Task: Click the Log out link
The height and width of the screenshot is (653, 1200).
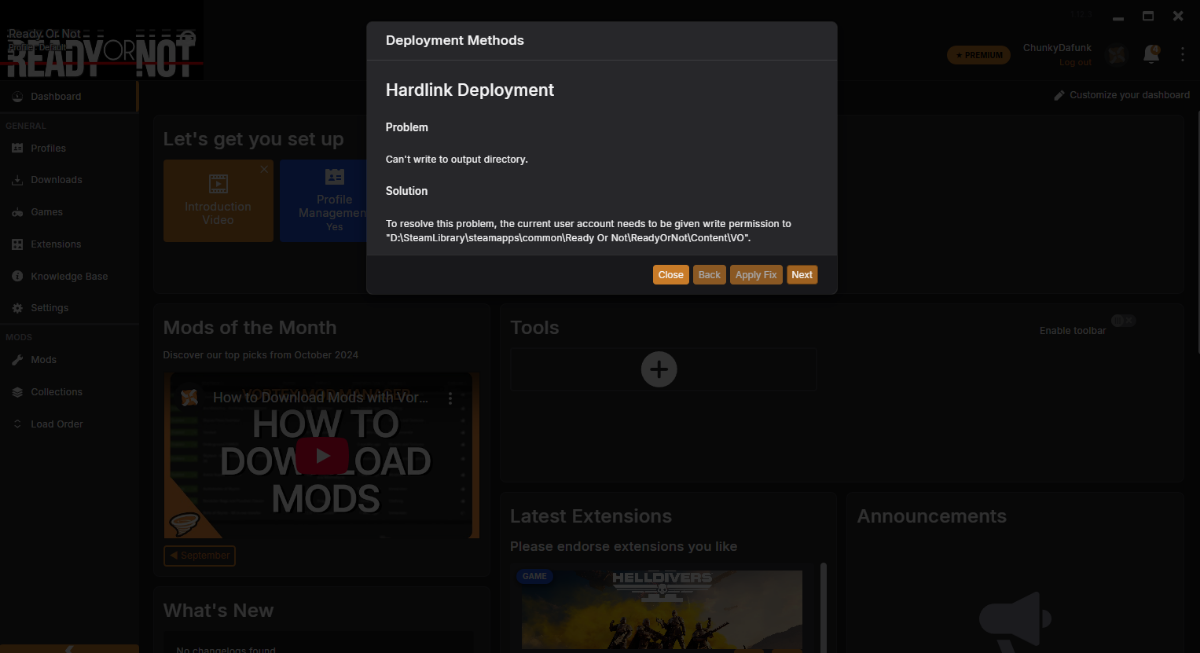Action: [1075, 62]
